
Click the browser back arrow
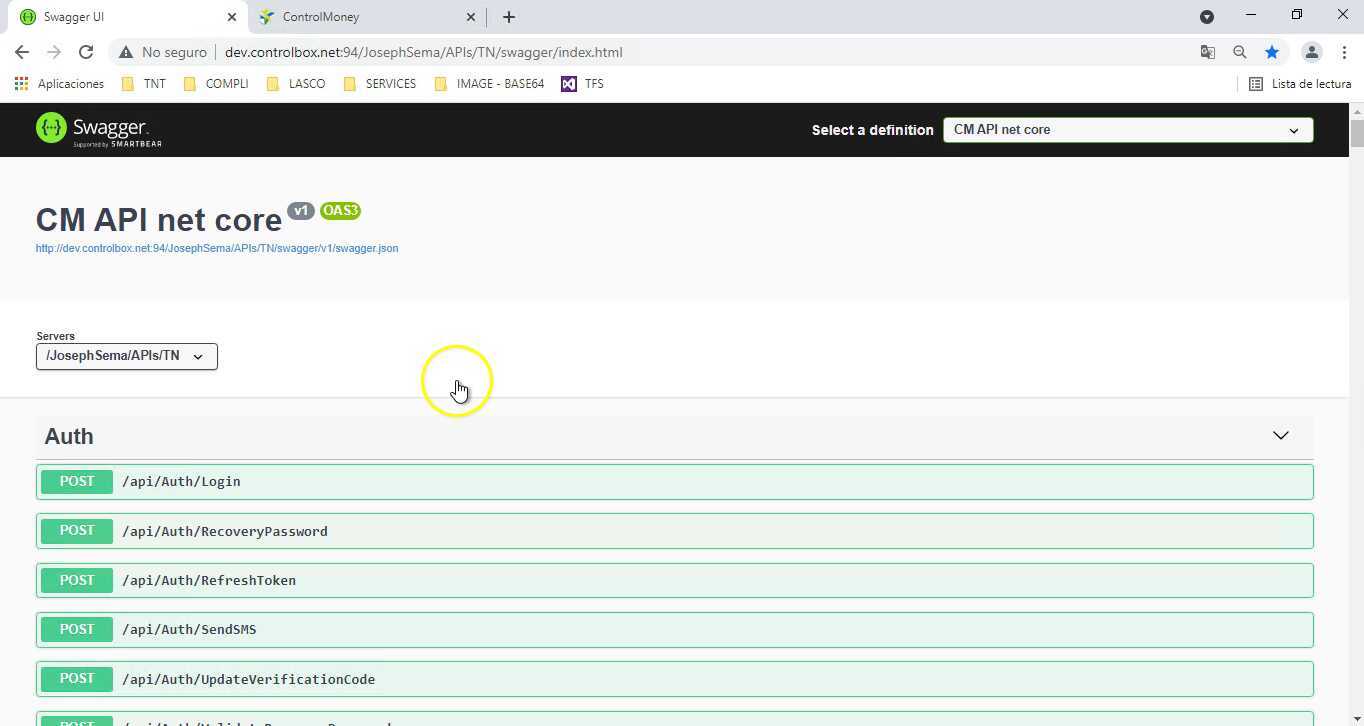pyautogui.click(x=22, y=52)
